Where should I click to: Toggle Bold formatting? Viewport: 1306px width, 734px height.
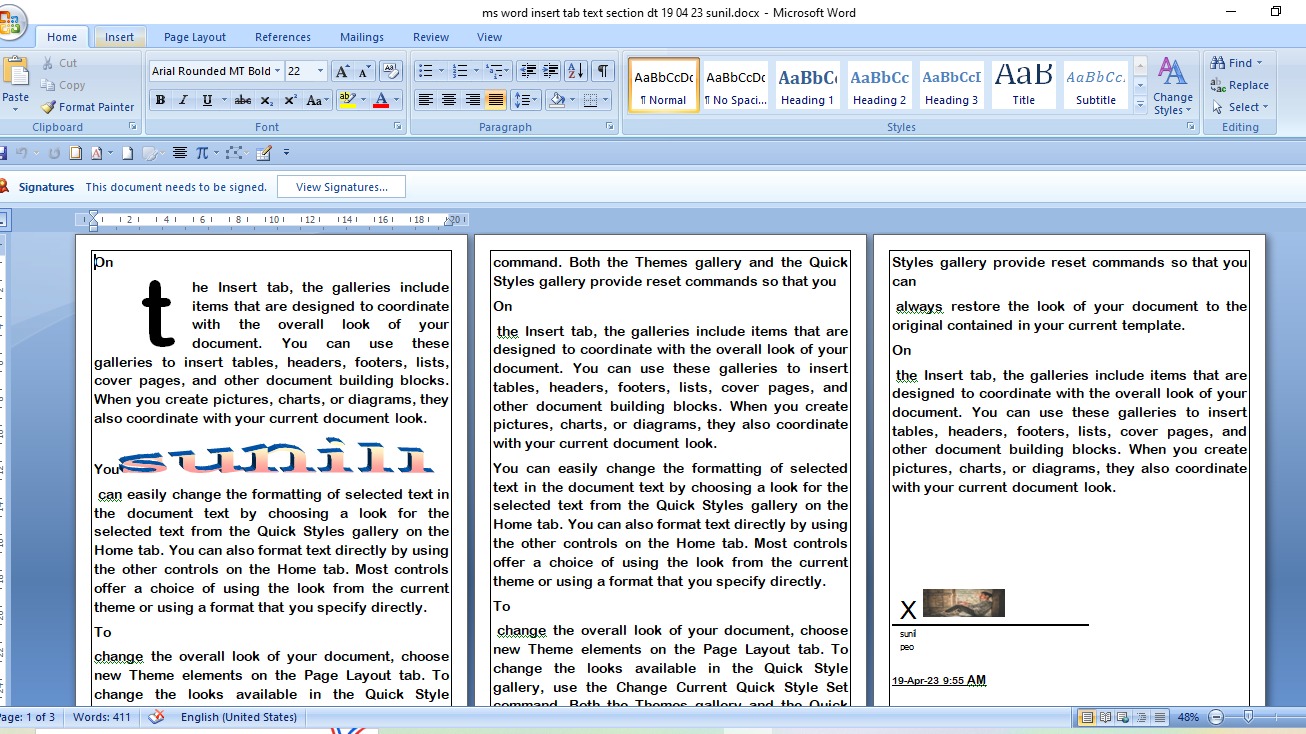tap(160, 100)
